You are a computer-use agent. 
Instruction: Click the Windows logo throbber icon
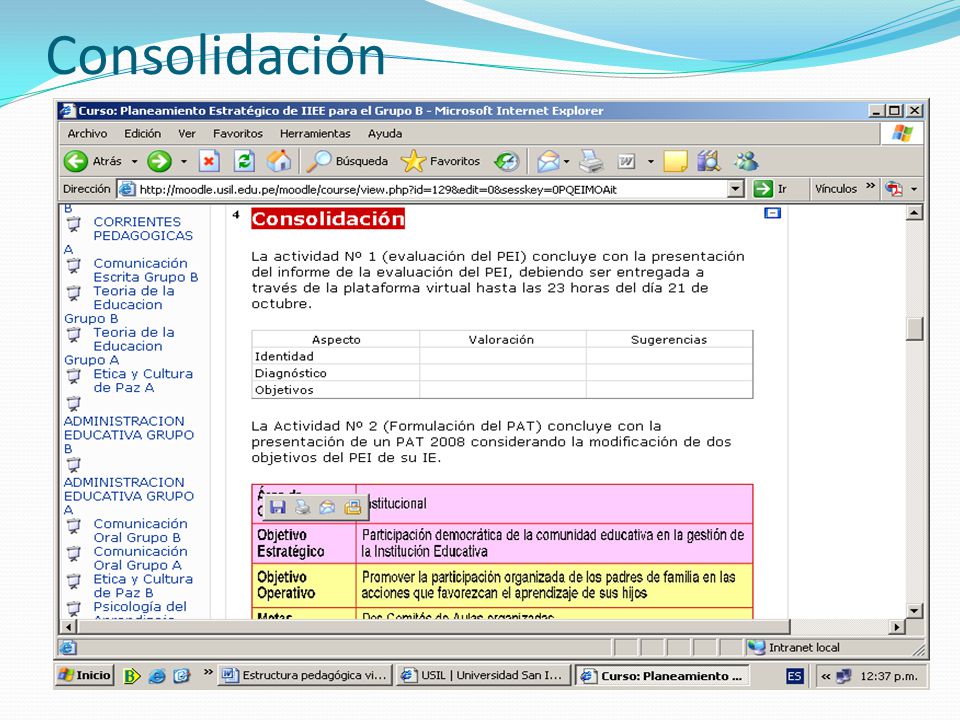tap(902, 133)
